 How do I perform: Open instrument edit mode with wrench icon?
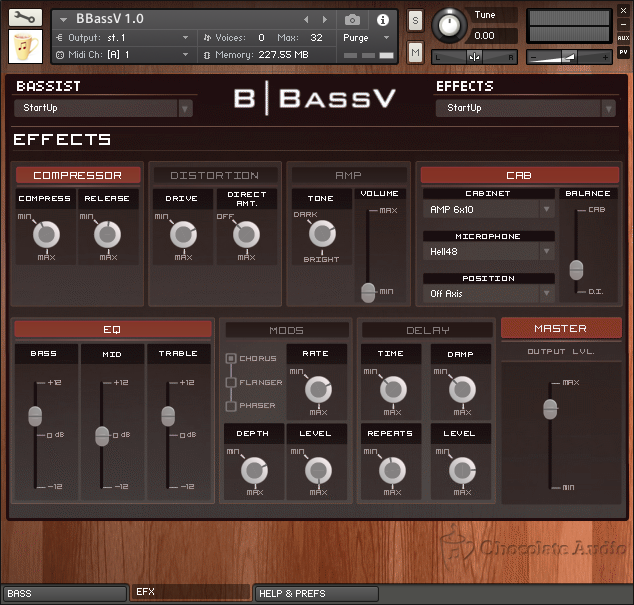point(25,18)
